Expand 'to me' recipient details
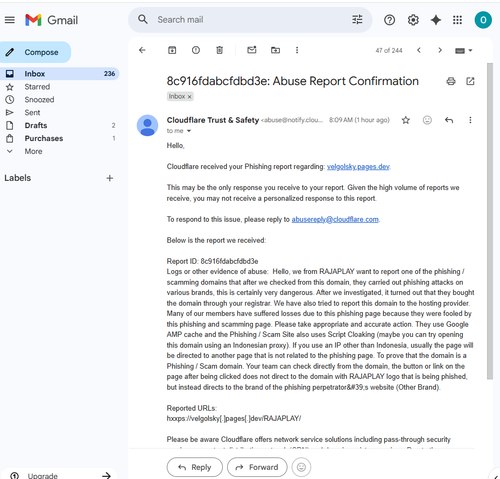Screen dimensions: 500x479 pyautogui.click(x=189, y=131)
